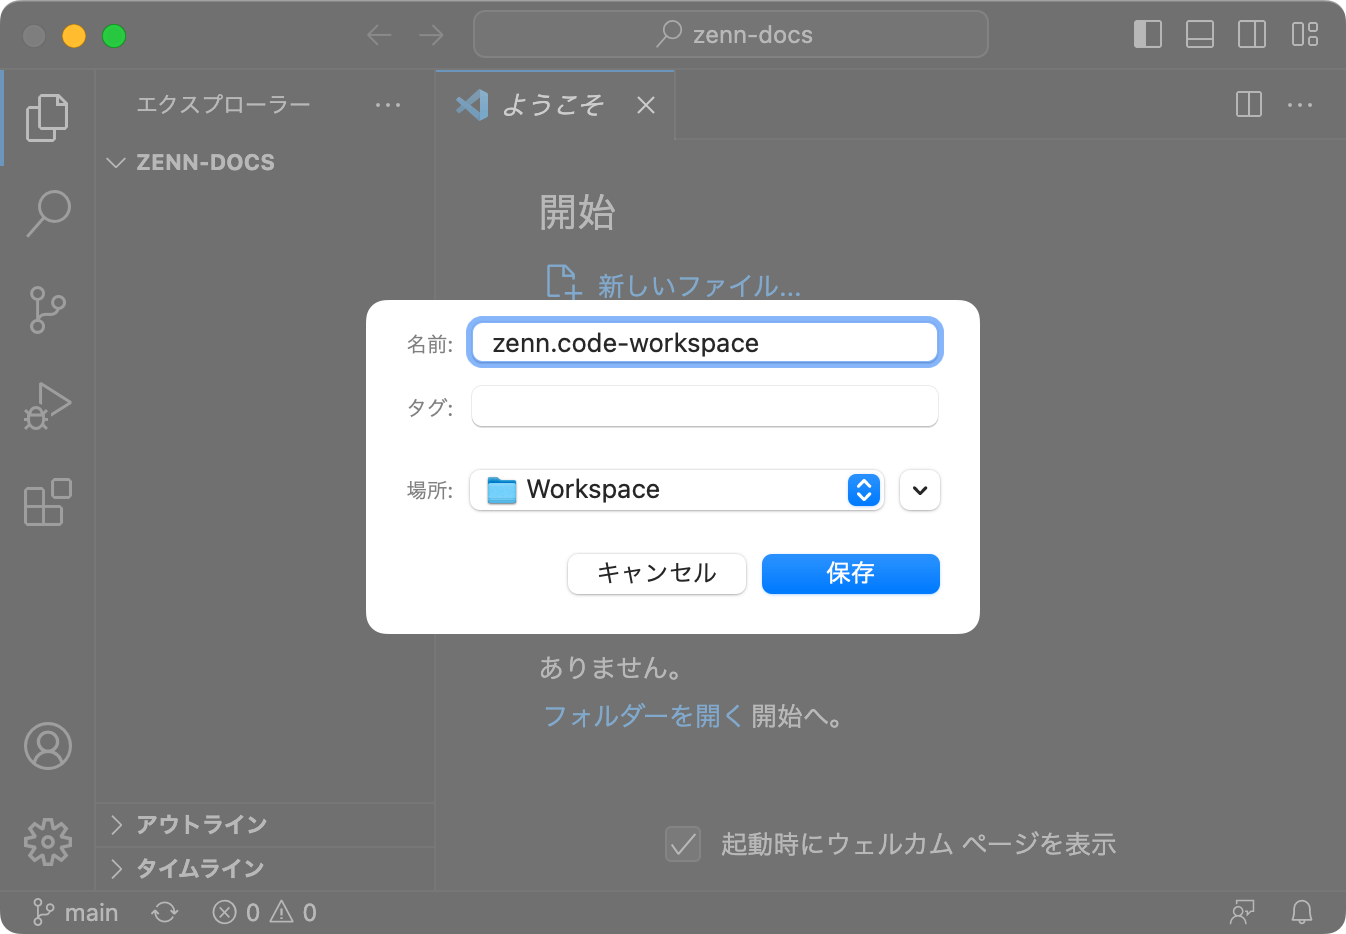Screen dimensions: 1346x934
Task: Open the errors and warnings status indicator
Action: (265, 913)
